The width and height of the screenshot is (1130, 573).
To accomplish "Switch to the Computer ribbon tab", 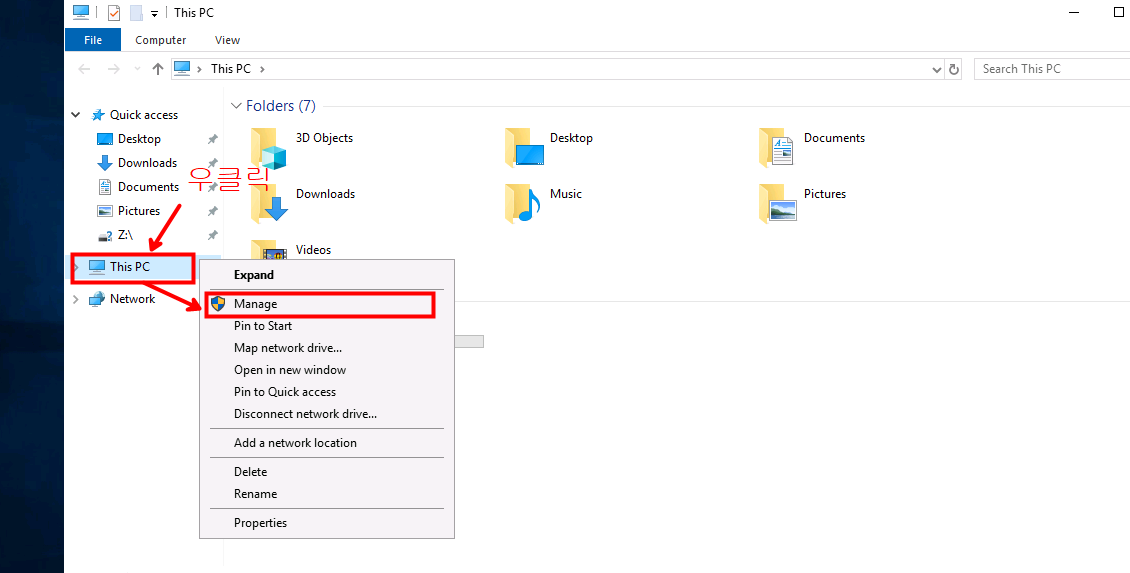I will (161, 40).
